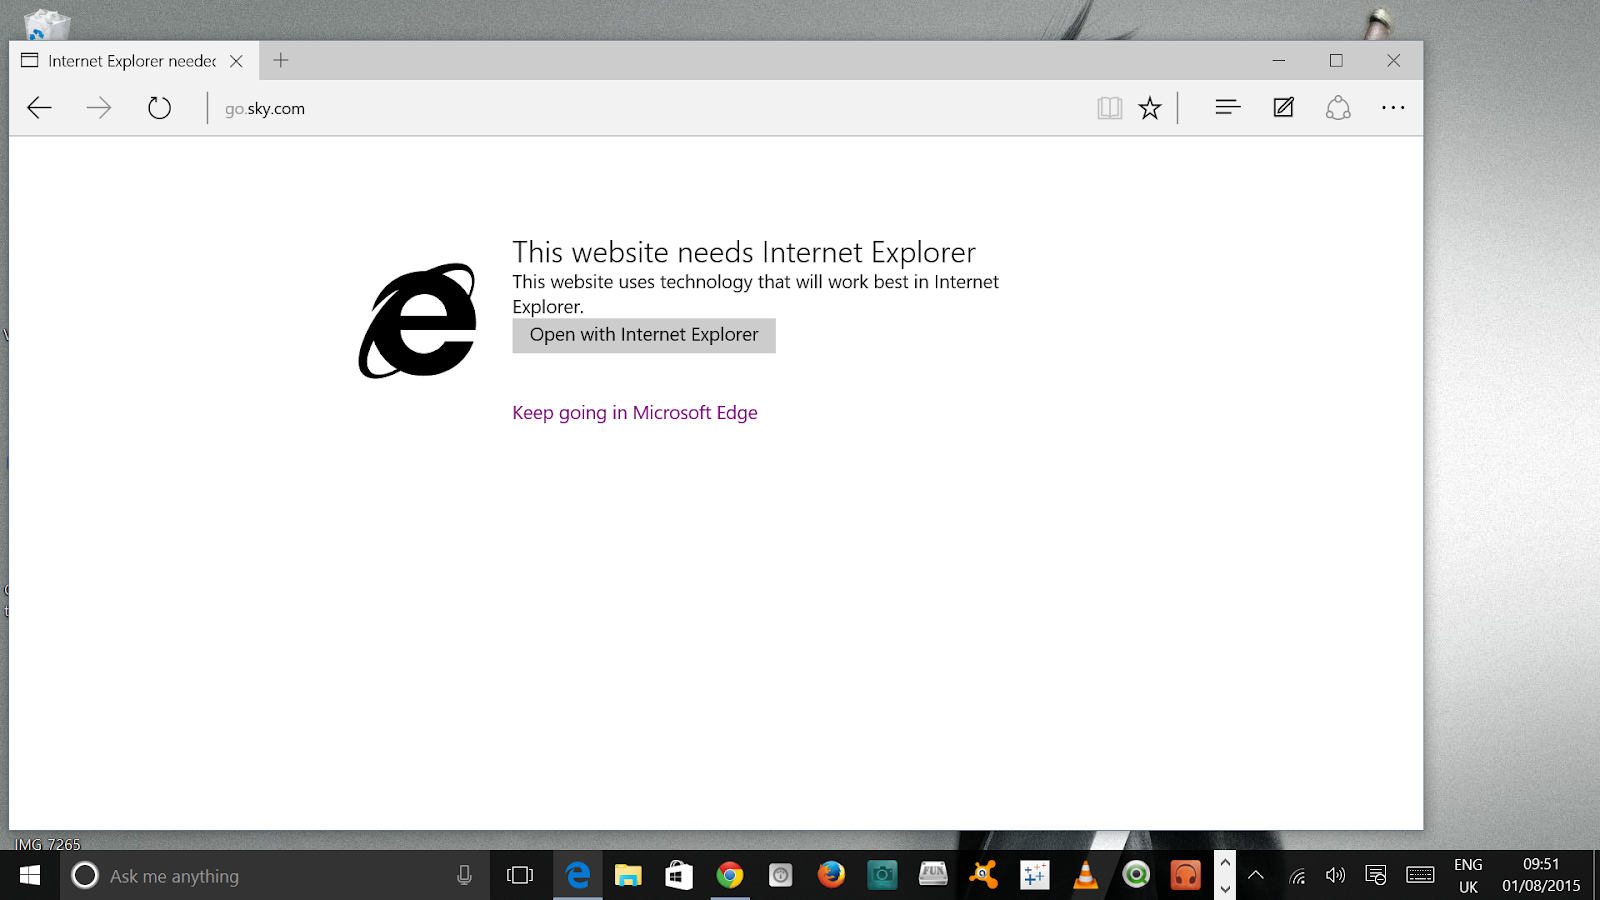The width and height of the screenshot is (1600, 900).
Task: Make a Web Note with pen icon
Action: click(1284, 107)
